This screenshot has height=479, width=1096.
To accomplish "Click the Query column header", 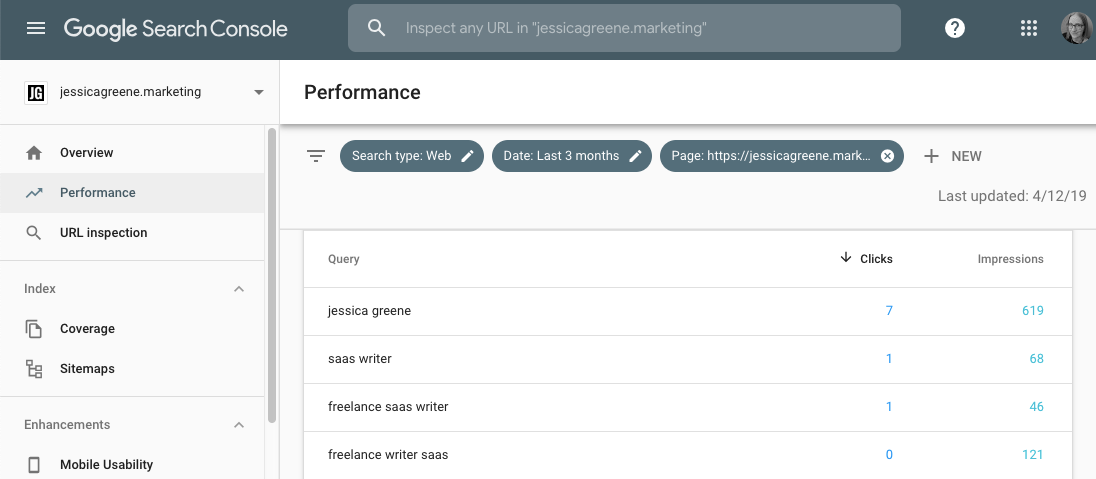I will 343,259.
